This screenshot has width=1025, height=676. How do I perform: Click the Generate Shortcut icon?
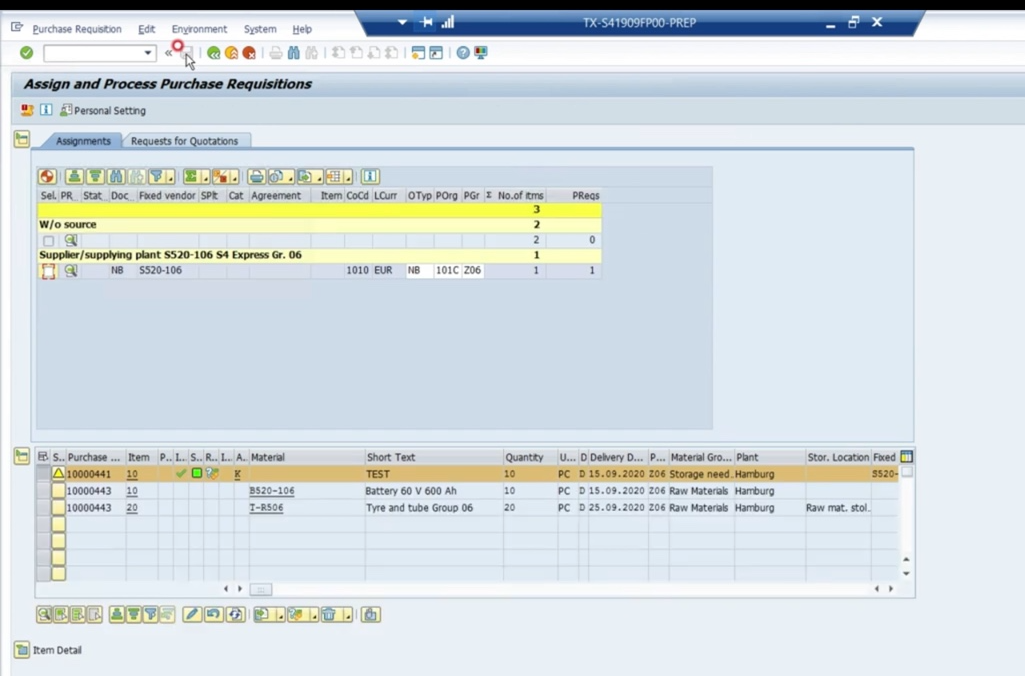[x=436, y=53]
